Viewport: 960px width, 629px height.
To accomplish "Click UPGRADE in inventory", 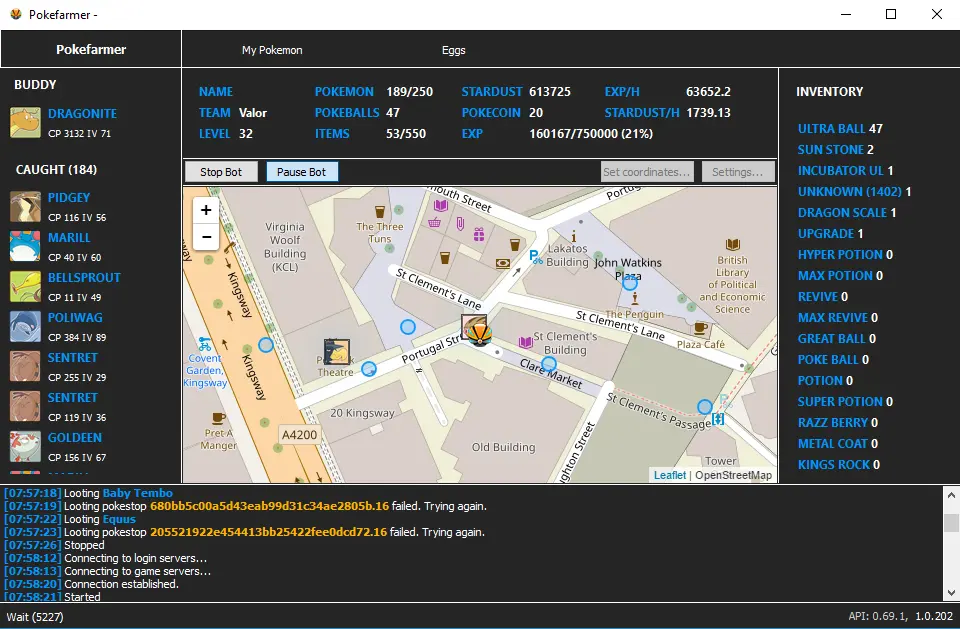I will (x=830, y=233).
